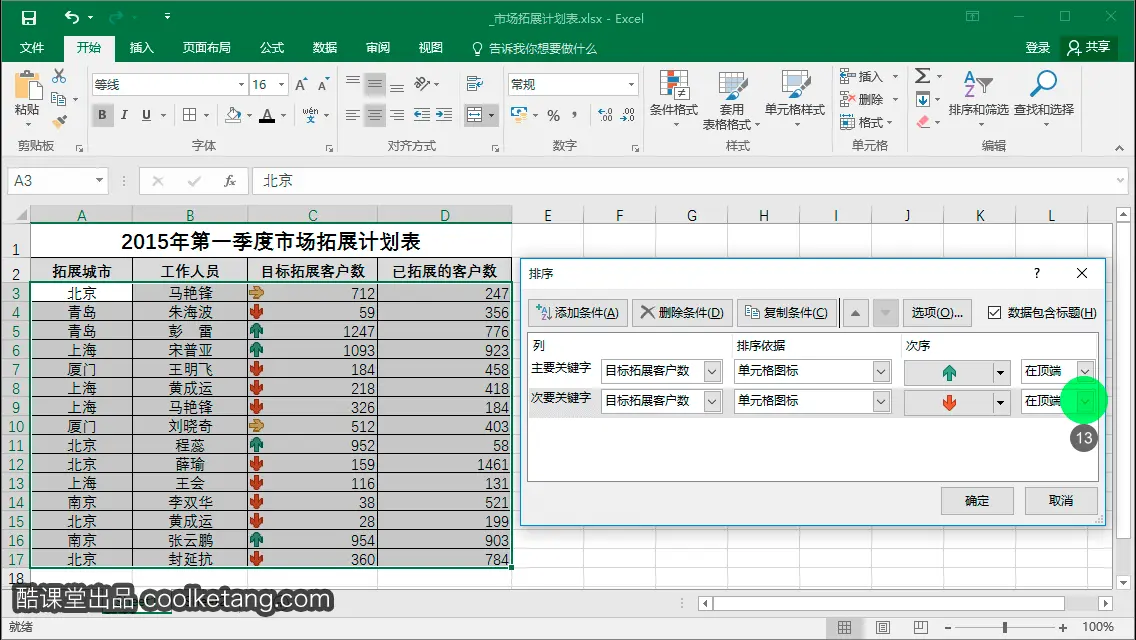Open the number format dropdown 常规
The image size is (1136, 640).
pos(631,85)
